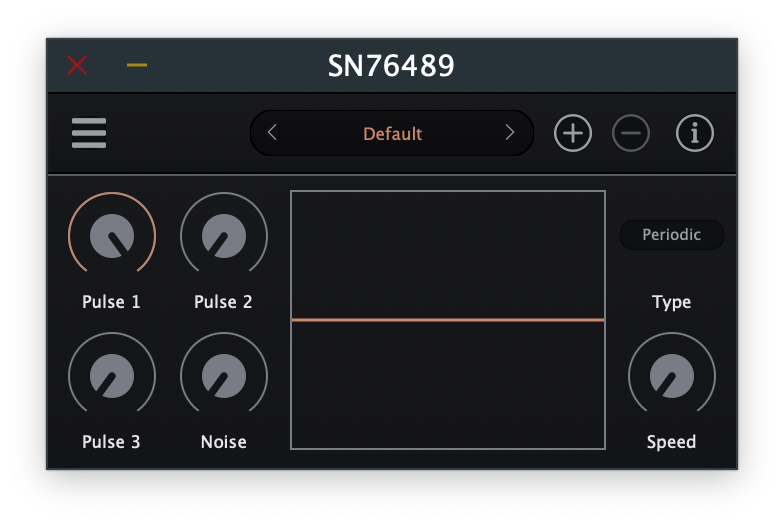Click the Pulse 3 knob
This screenshot has width=784, height=524.
(x=112, y=376)
